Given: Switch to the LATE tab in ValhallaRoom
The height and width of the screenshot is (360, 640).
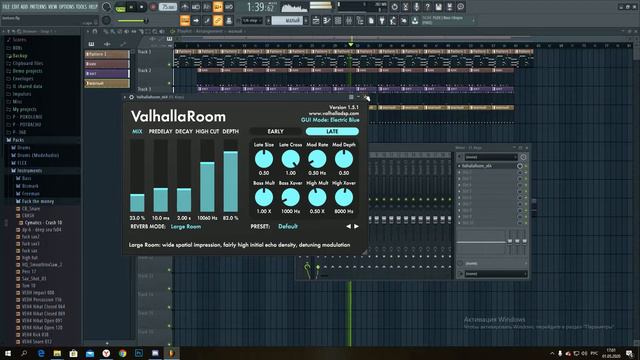Looking at the screenshot, I should click(x=332, y=131).
